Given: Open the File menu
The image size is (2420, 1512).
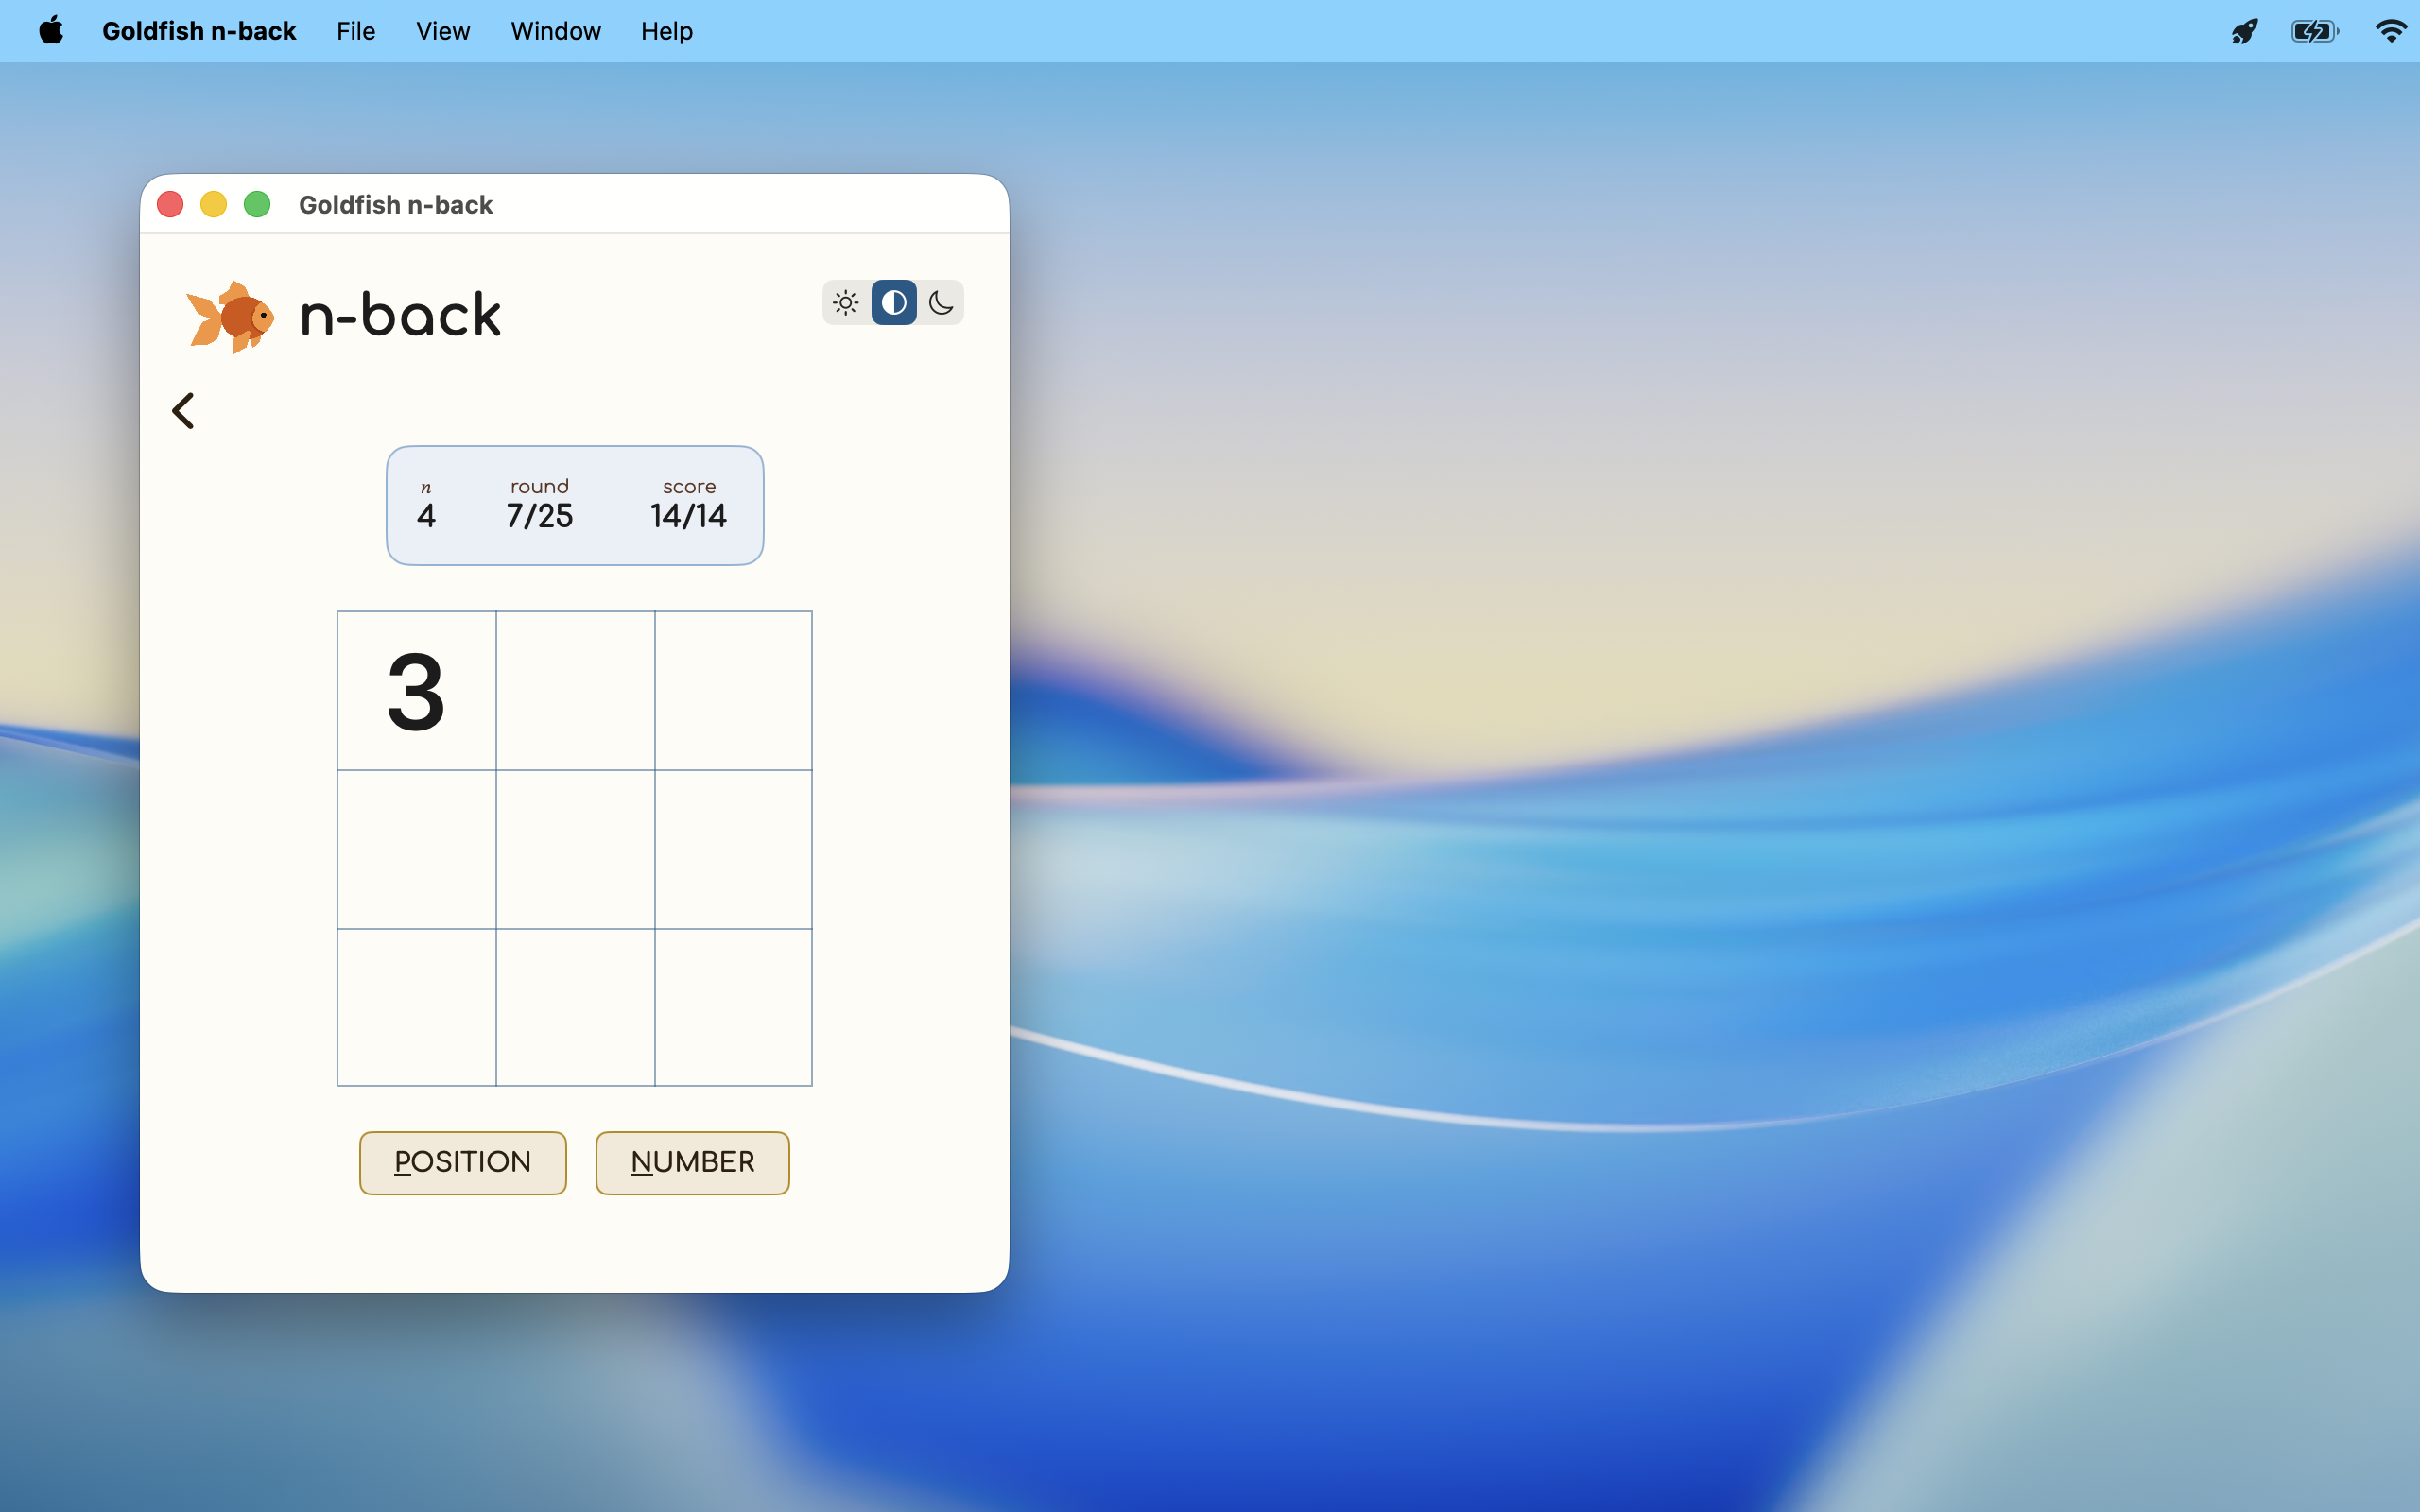Looking at the screenshot, I should pyautogui.click(x=356, y=31).
